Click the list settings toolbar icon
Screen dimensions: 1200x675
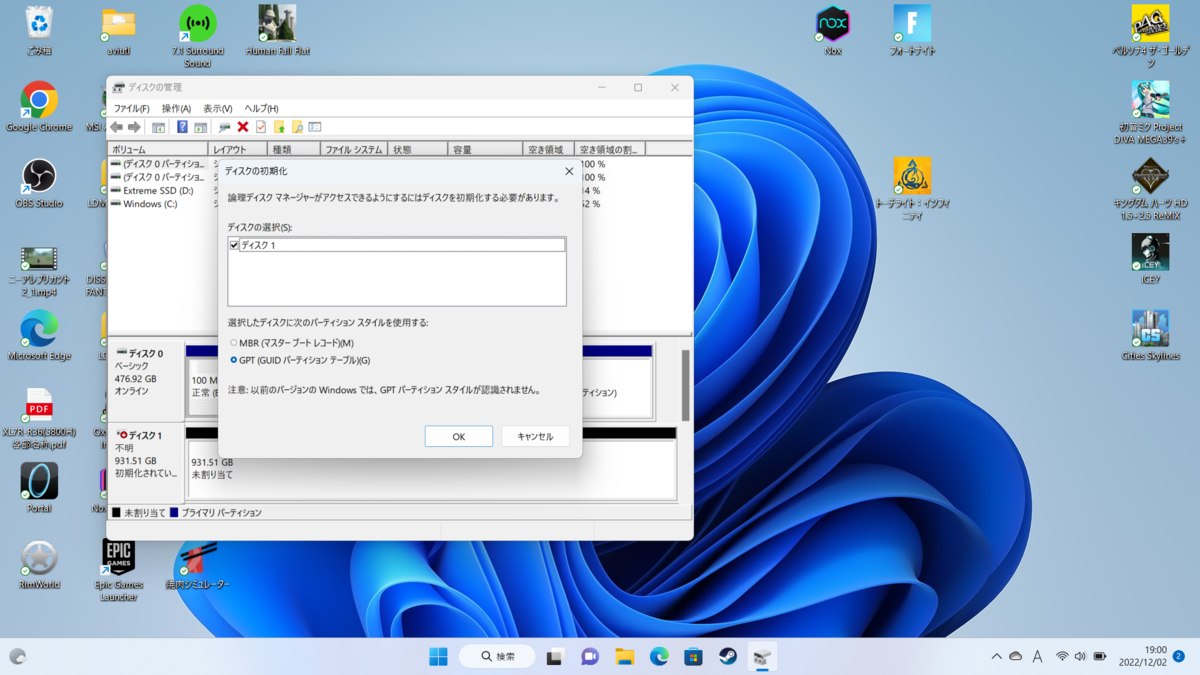tap(315, 127)
